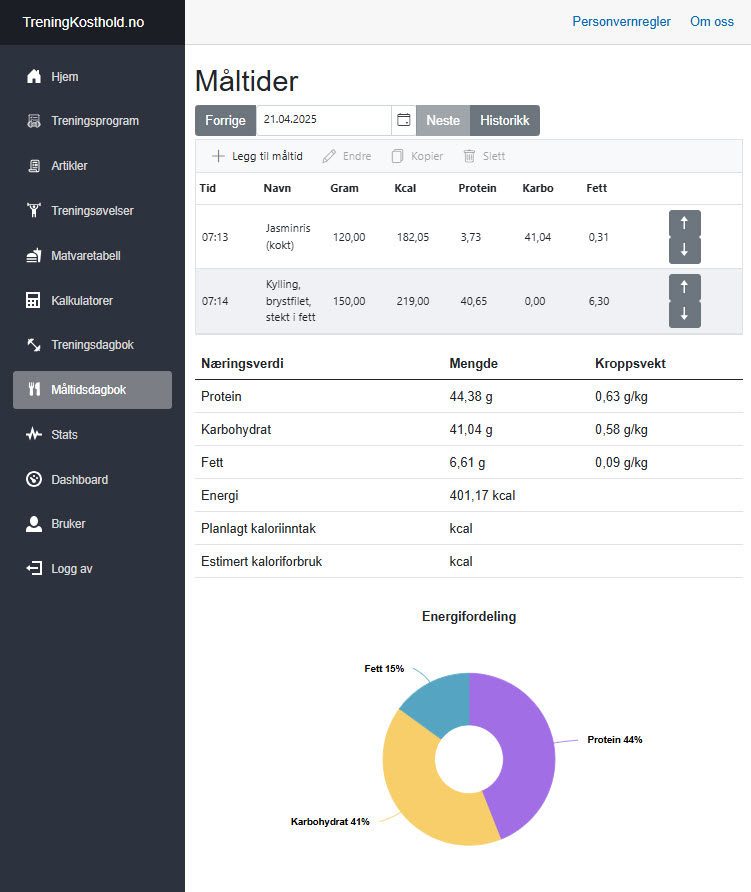The image size is (751, 892).
Task: Click the 0,58 g/kg bodyweight value
Action: tap(621, 430)
